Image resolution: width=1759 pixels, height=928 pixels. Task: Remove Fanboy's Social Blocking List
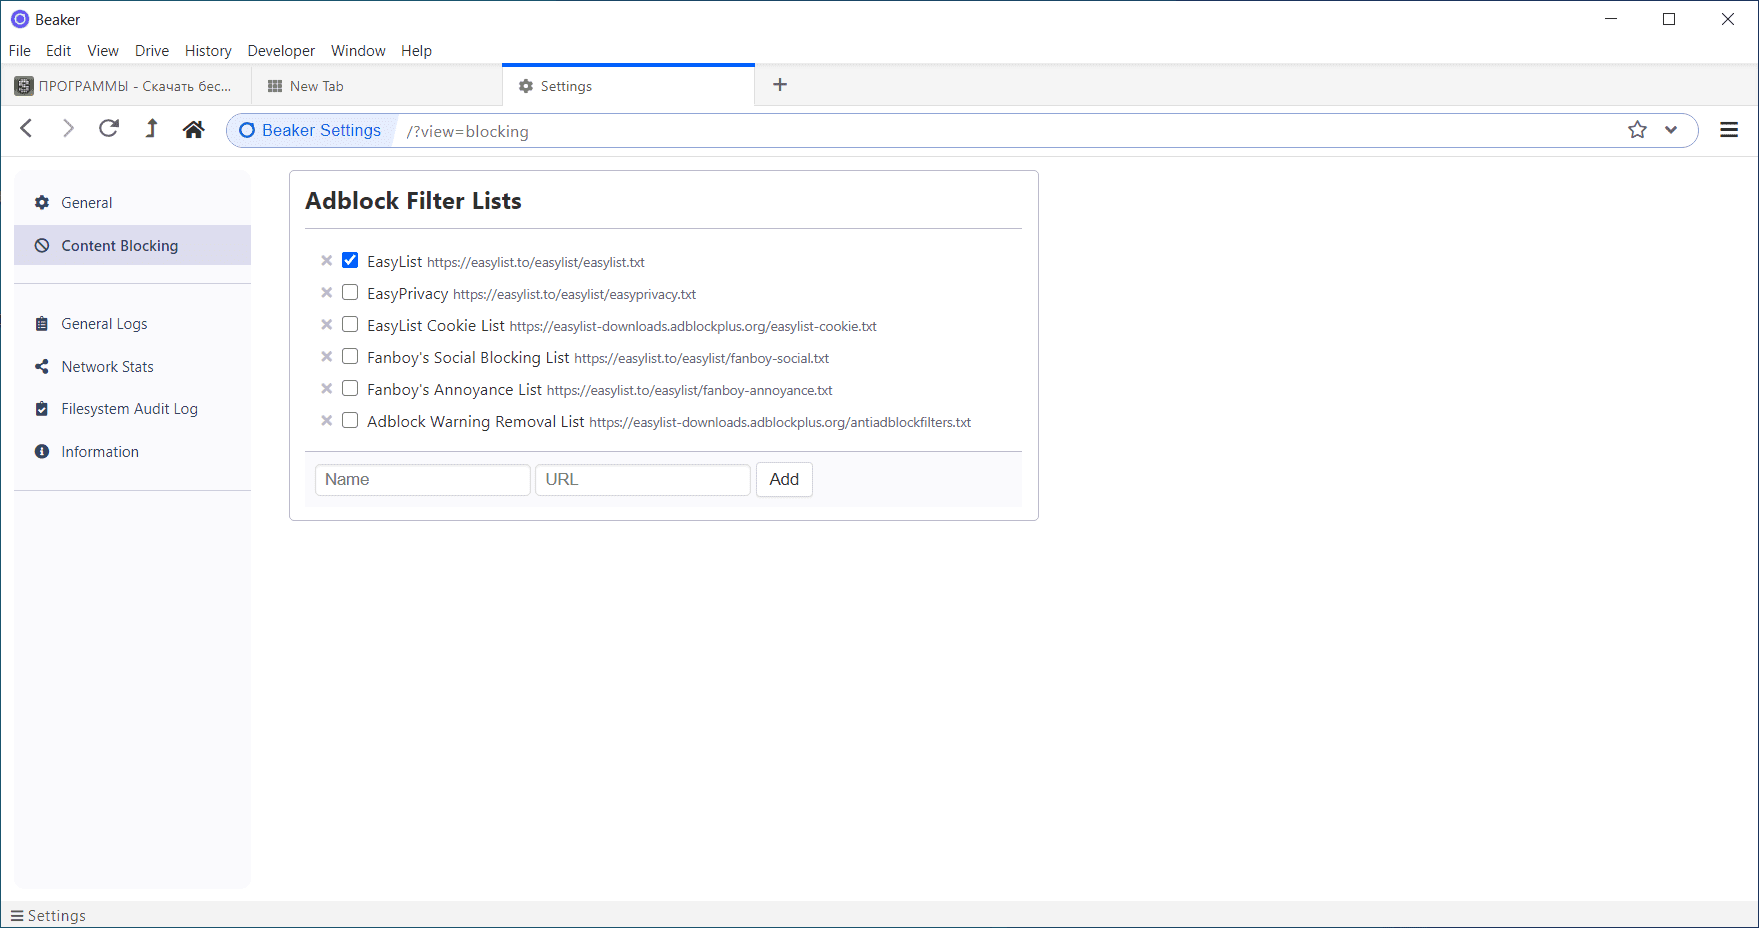[x=326, y=357]
